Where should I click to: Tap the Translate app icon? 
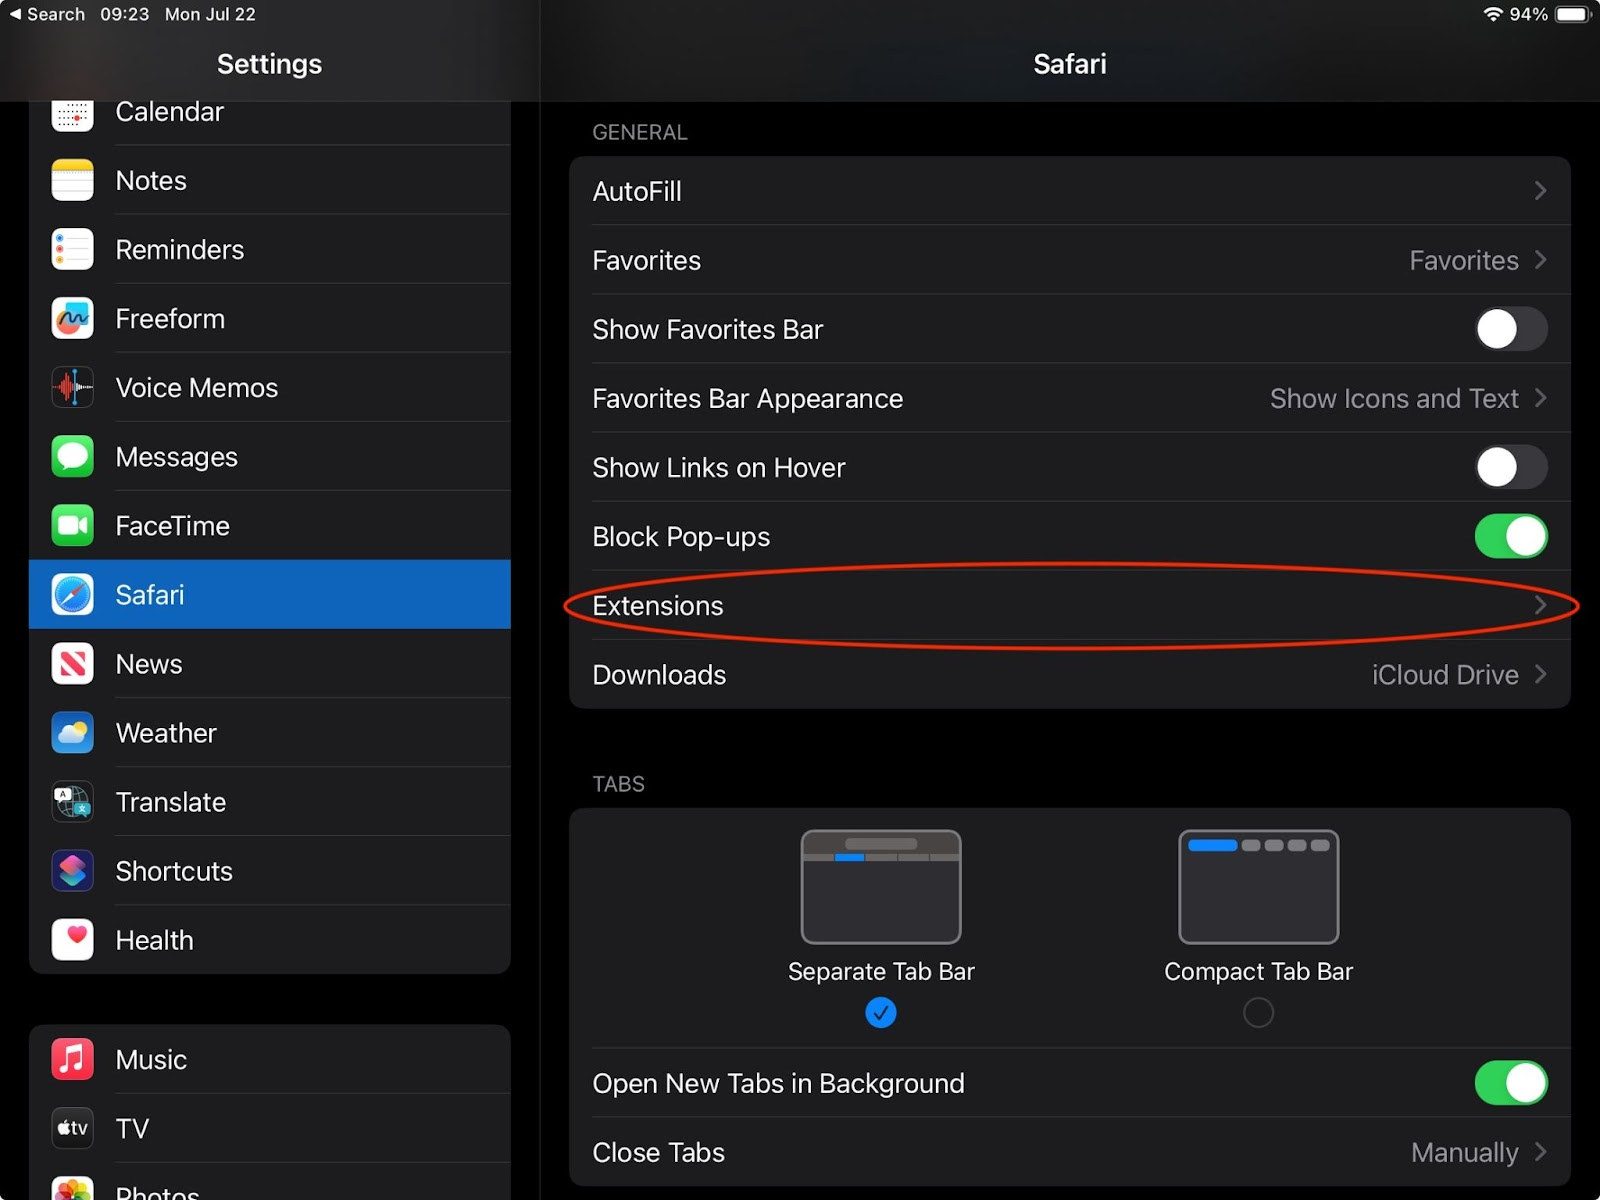click(72, 801)
